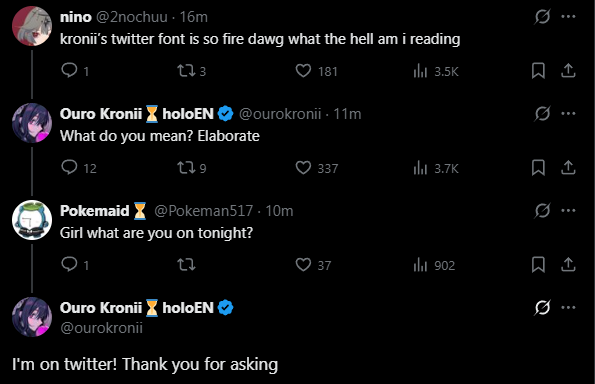The width and height of the screenshot is (595, 384).
Task: Click Pokemaid's profile avatar
Action: tap(32, 220)
